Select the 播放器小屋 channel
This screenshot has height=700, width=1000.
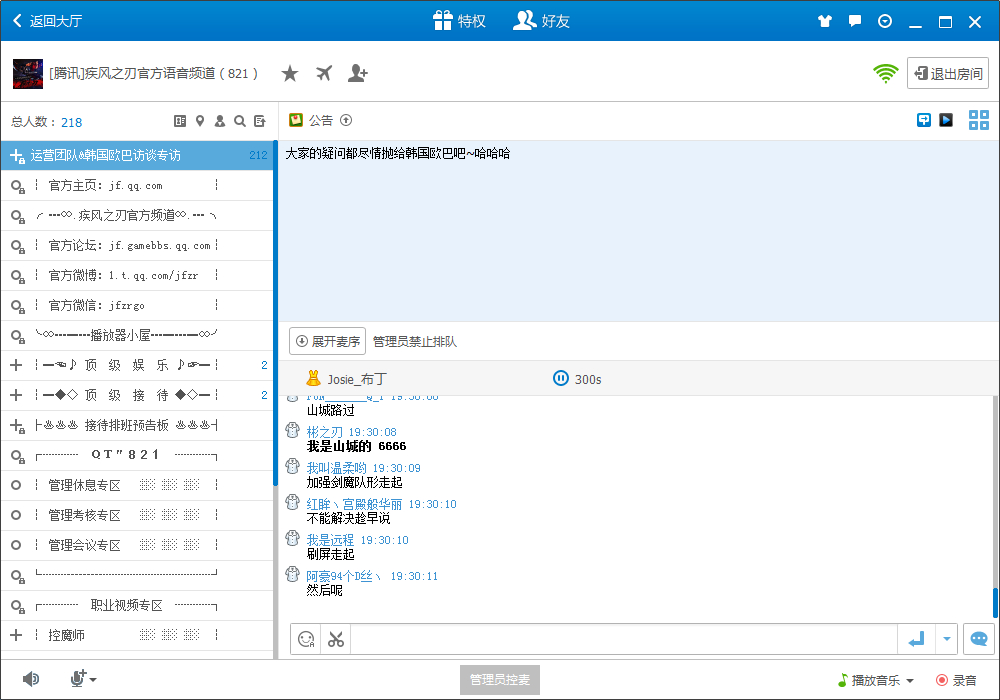click(136, 335)
